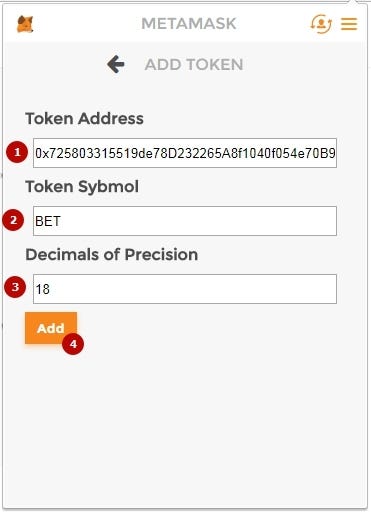Image resolution: width=371 pixels, height=512 pixels.
Task: Click the Token Sybmol label
Action: [x=82, y=186]
